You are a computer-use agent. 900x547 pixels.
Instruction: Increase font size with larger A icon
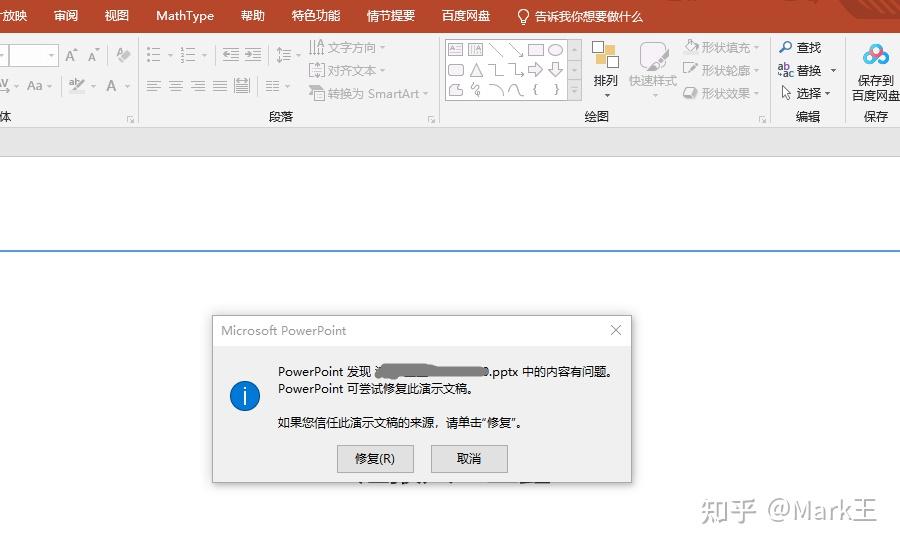tap(71, 55)
